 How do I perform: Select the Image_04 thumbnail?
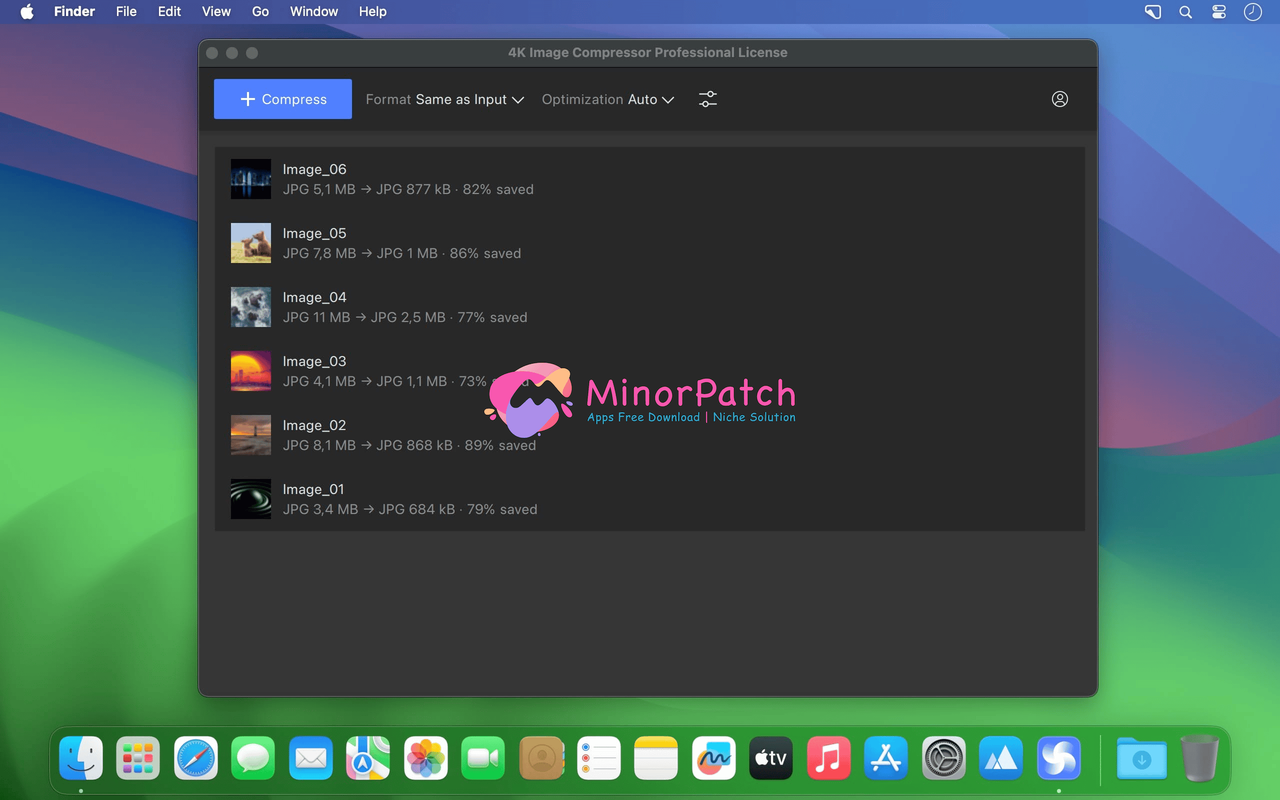click(x=251, y=307)
